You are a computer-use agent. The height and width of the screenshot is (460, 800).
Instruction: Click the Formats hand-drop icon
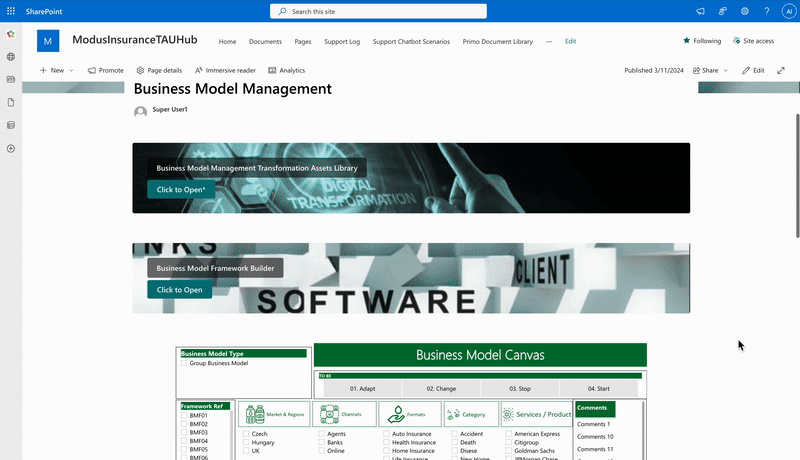[396, 414]
